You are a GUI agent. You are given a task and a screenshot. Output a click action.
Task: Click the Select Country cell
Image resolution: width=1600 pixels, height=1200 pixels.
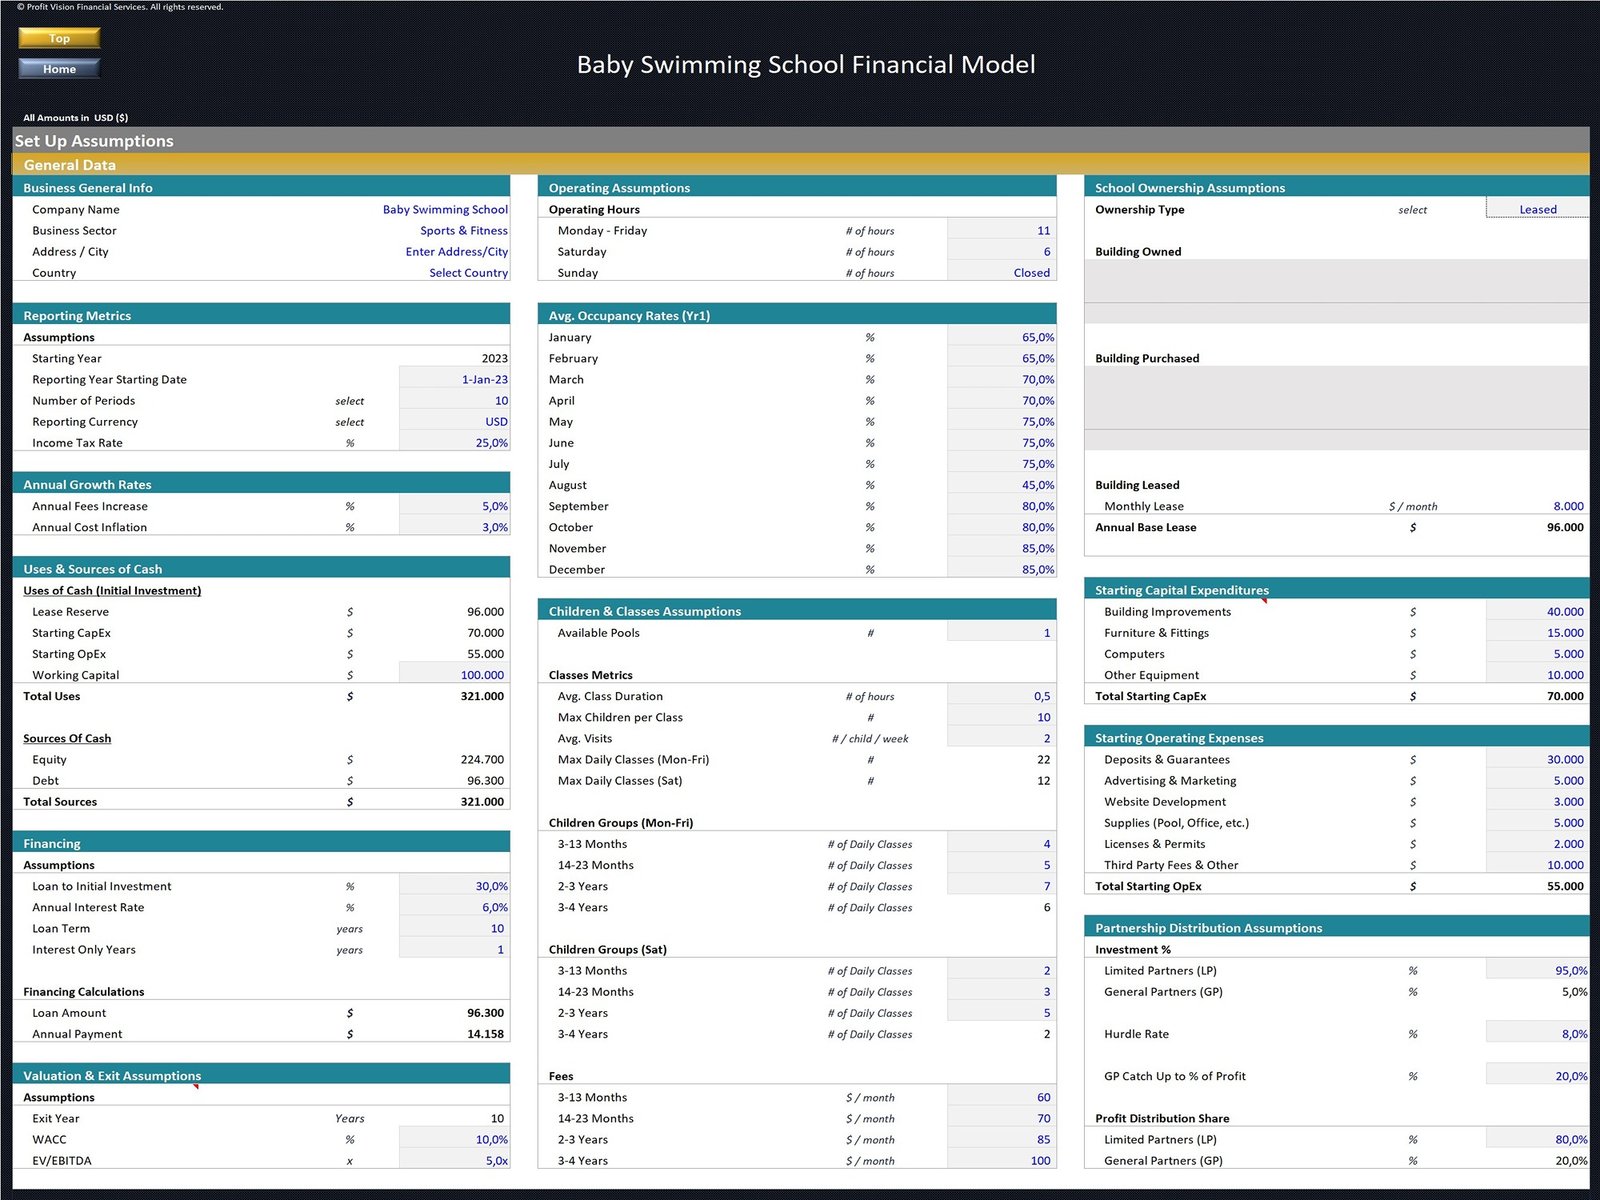(x=468, y=273)
